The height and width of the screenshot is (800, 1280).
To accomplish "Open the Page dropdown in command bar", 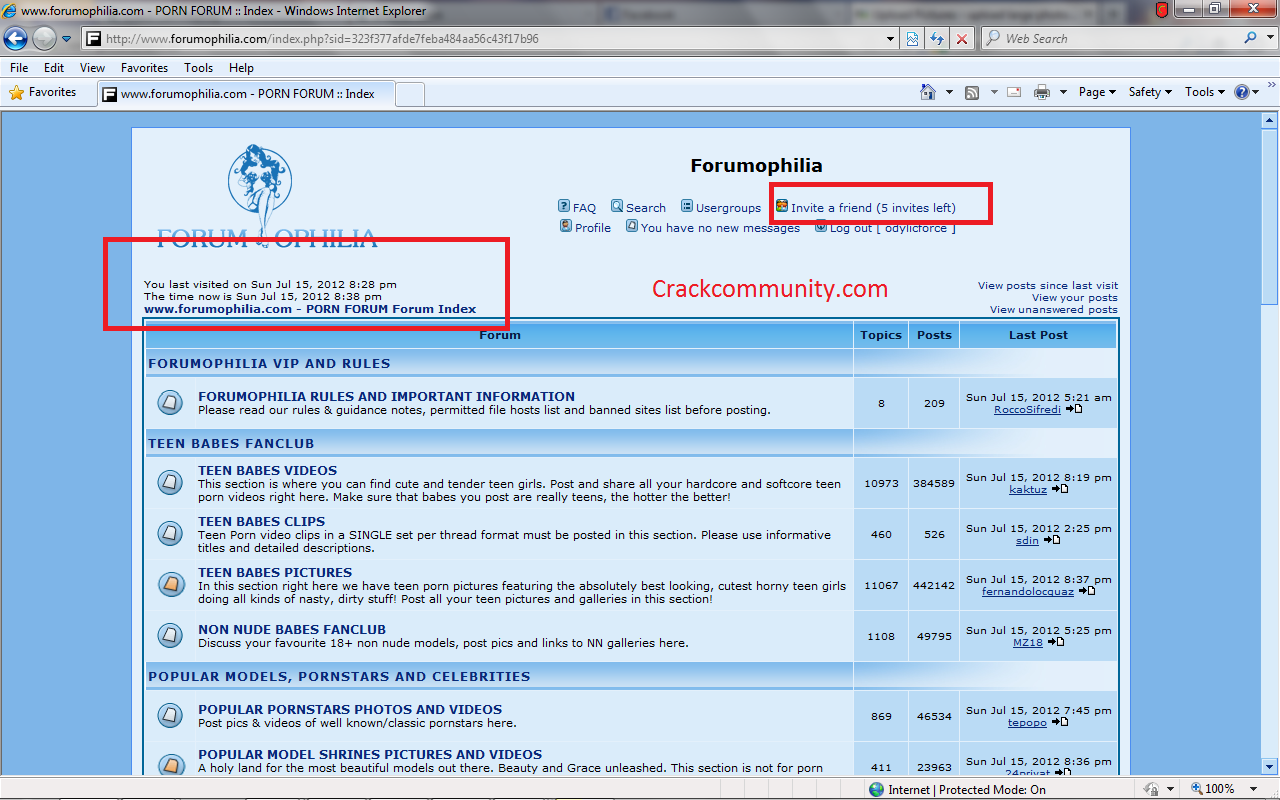I will tap(1098, 92).
